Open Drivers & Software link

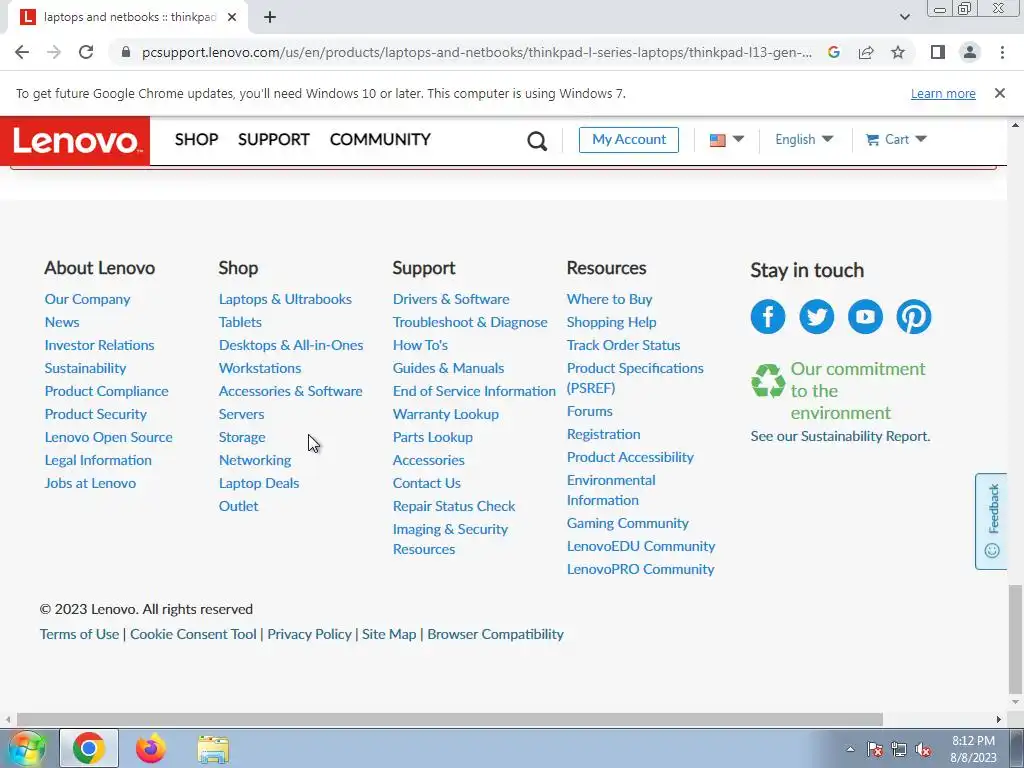[451, 299]
